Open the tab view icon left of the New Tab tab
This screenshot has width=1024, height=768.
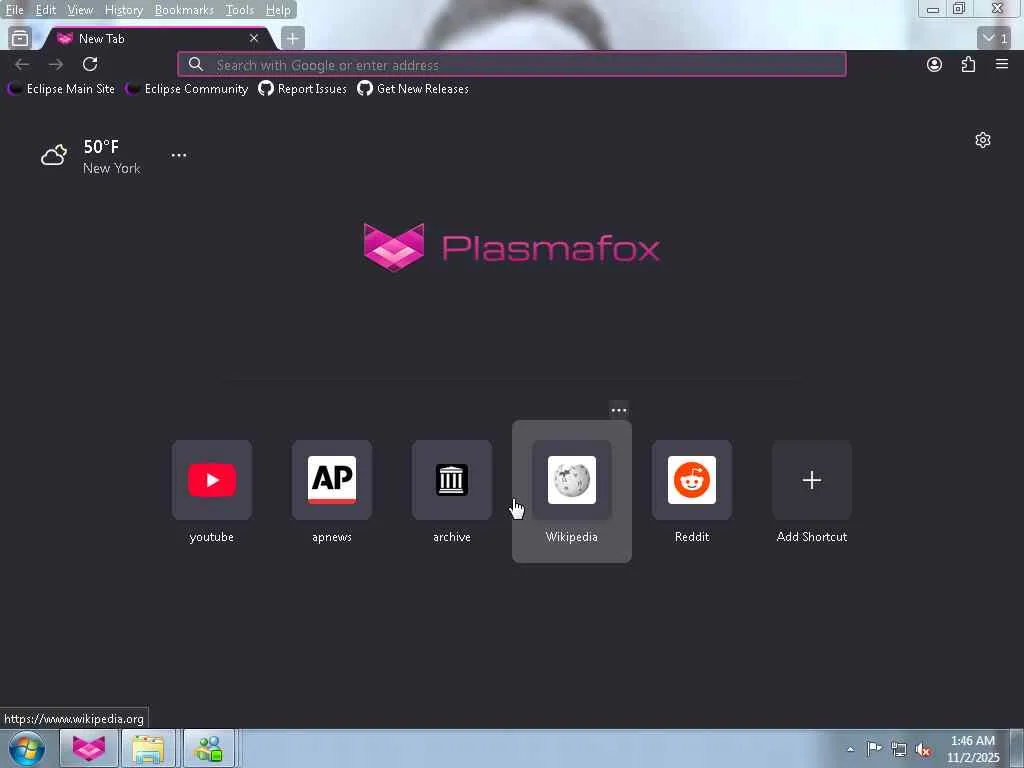pos(20,39)
